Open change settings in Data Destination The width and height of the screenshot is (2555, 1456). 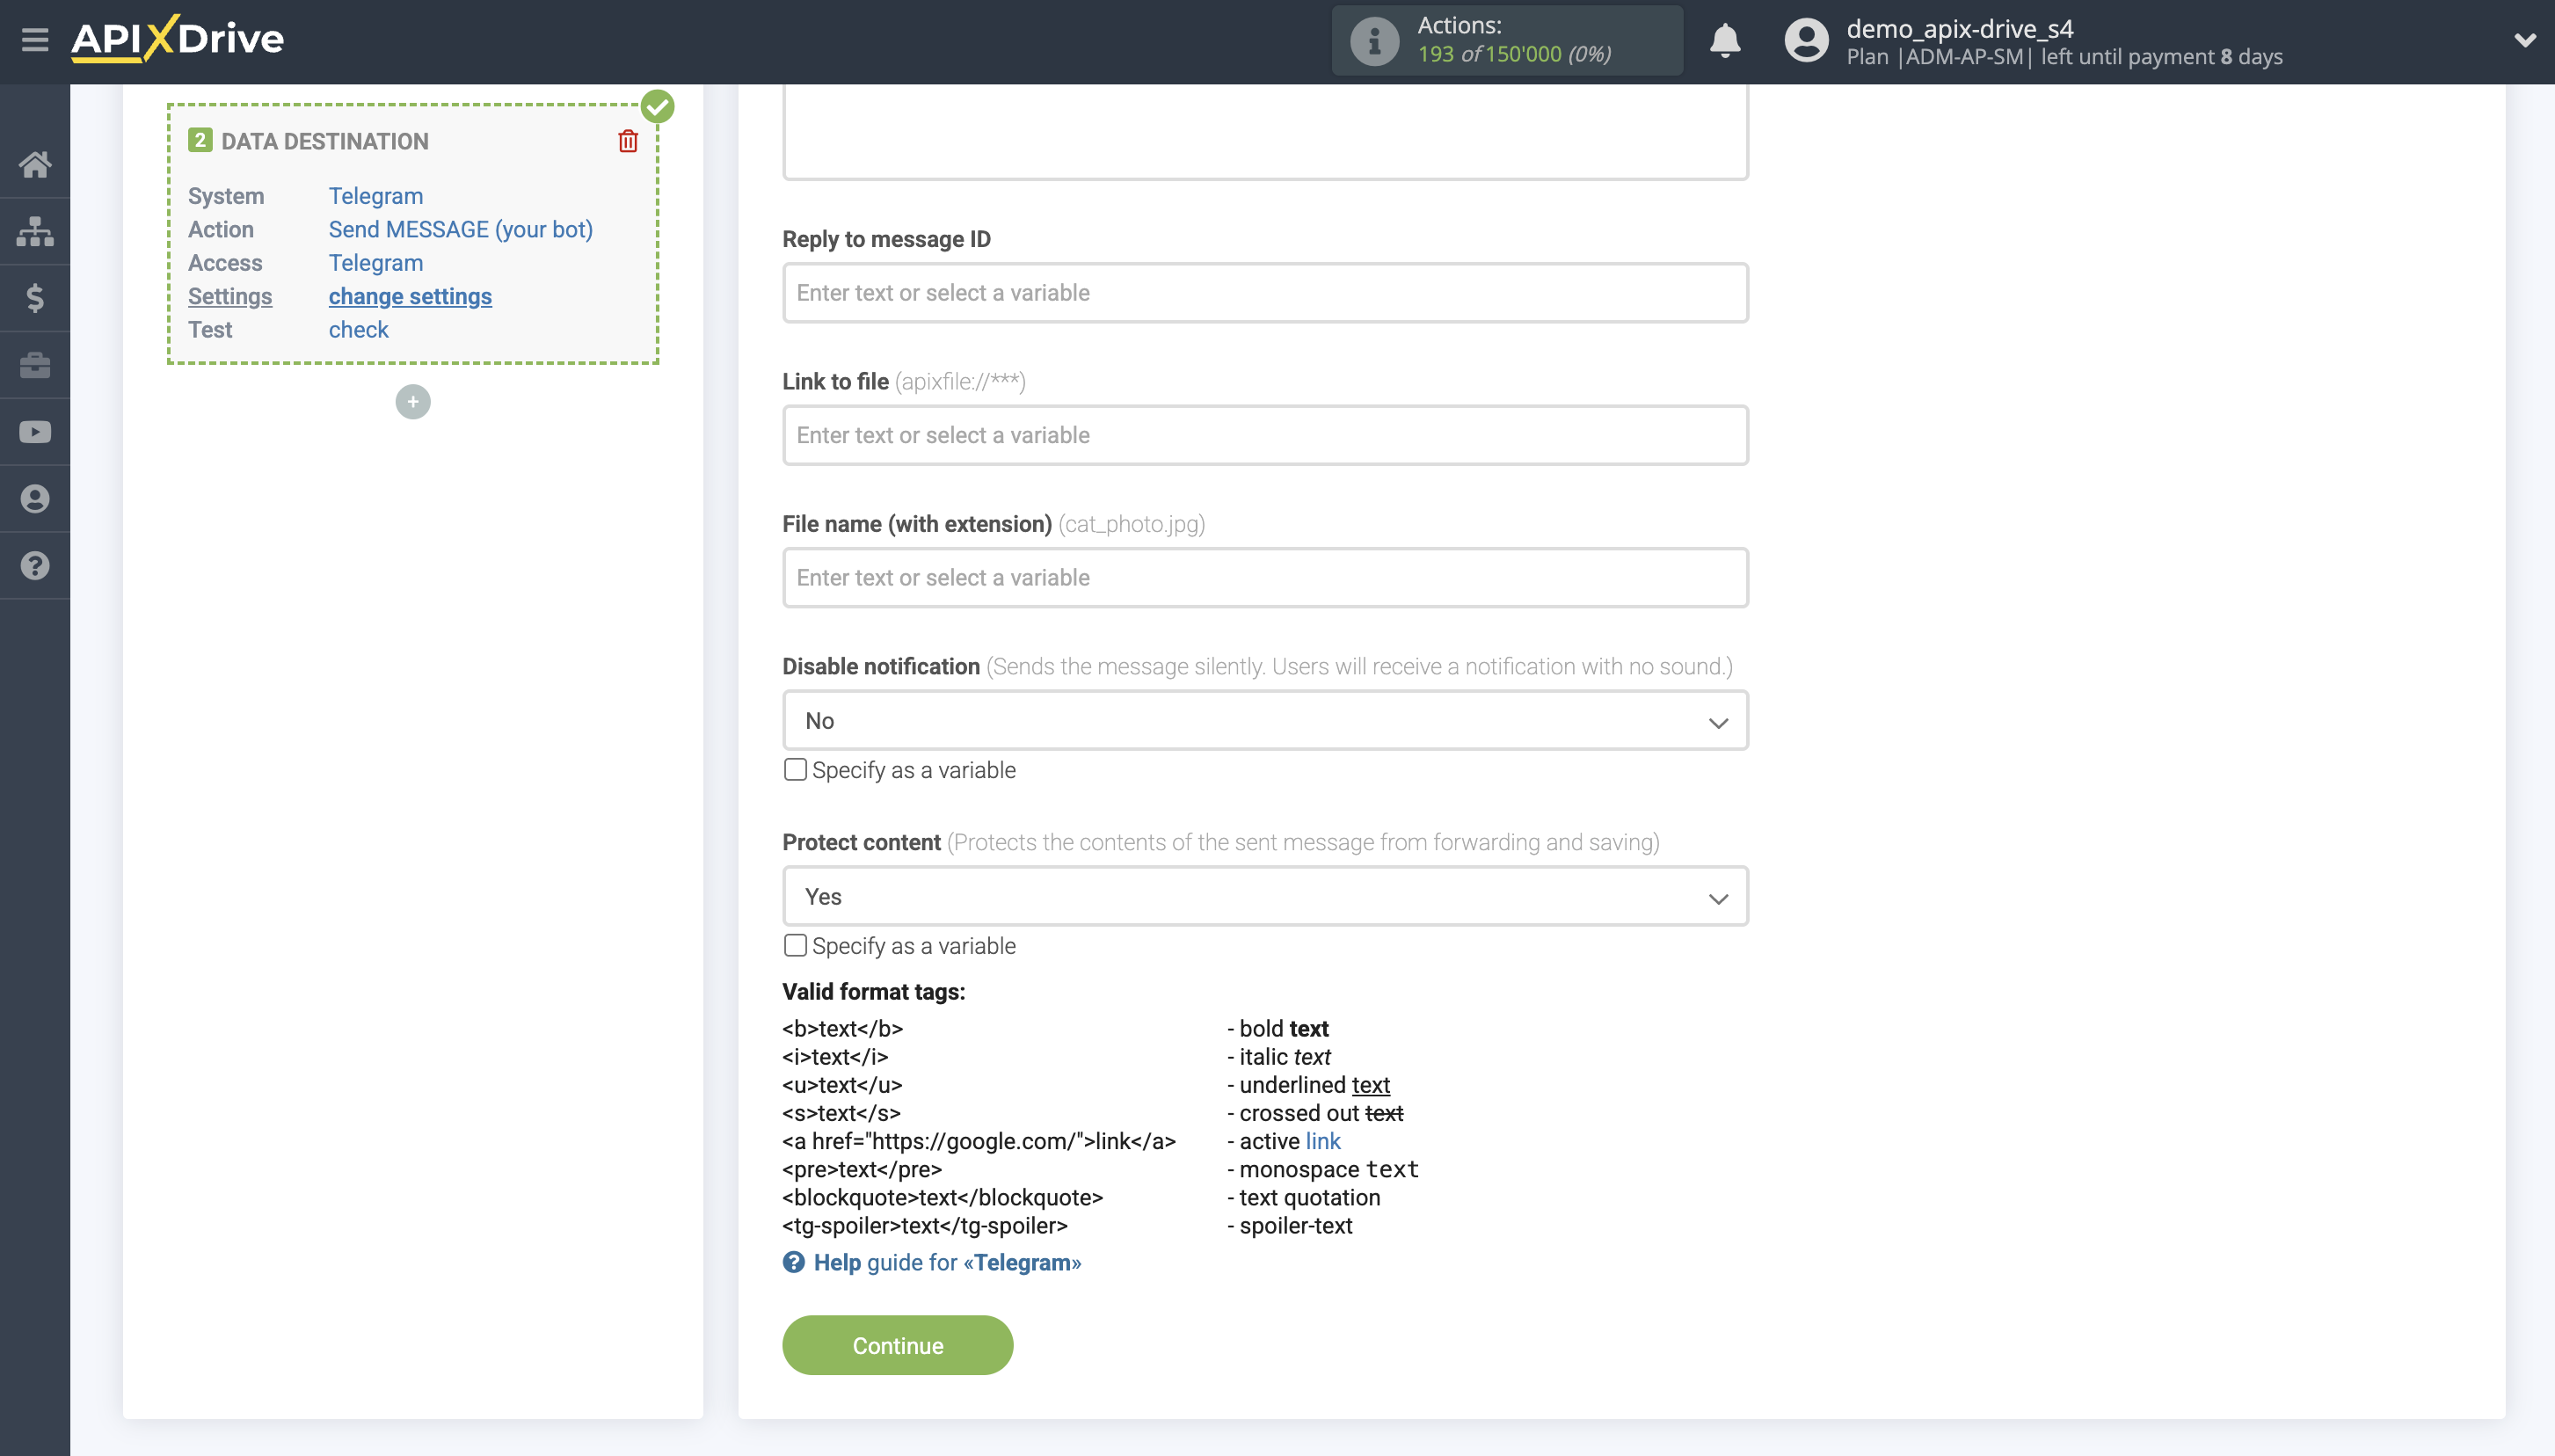click(410, 296)
